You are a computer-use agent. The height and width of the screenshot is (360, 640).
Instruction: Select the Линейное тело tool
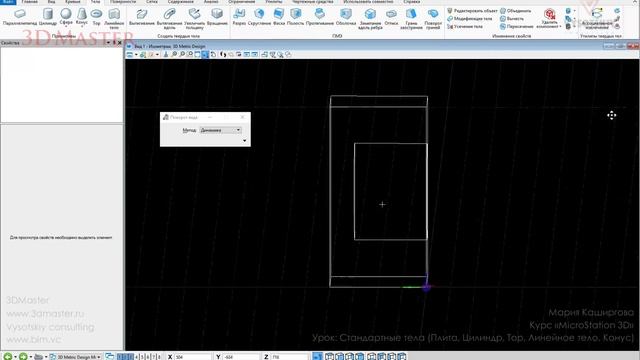point(114,18)
